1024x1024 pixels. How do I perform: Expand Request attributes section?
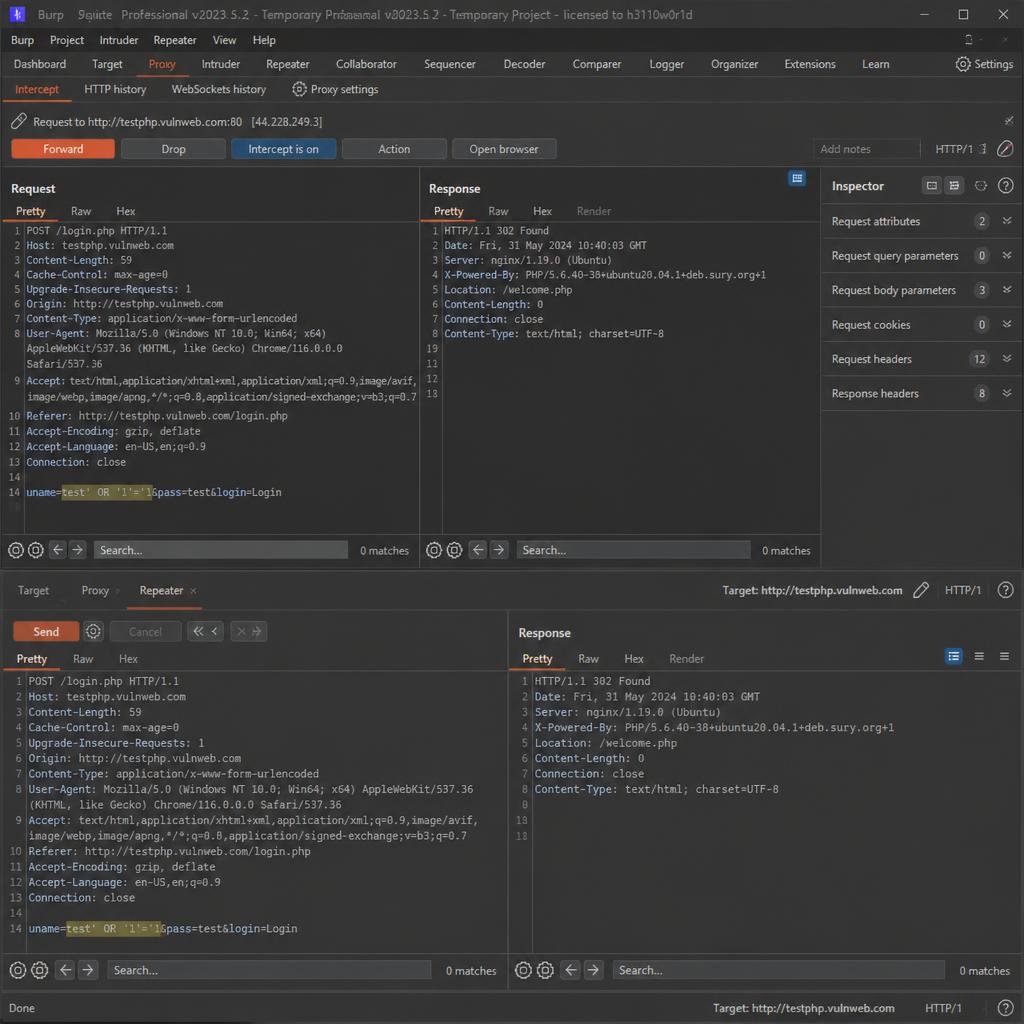[x=1007, y=221]
